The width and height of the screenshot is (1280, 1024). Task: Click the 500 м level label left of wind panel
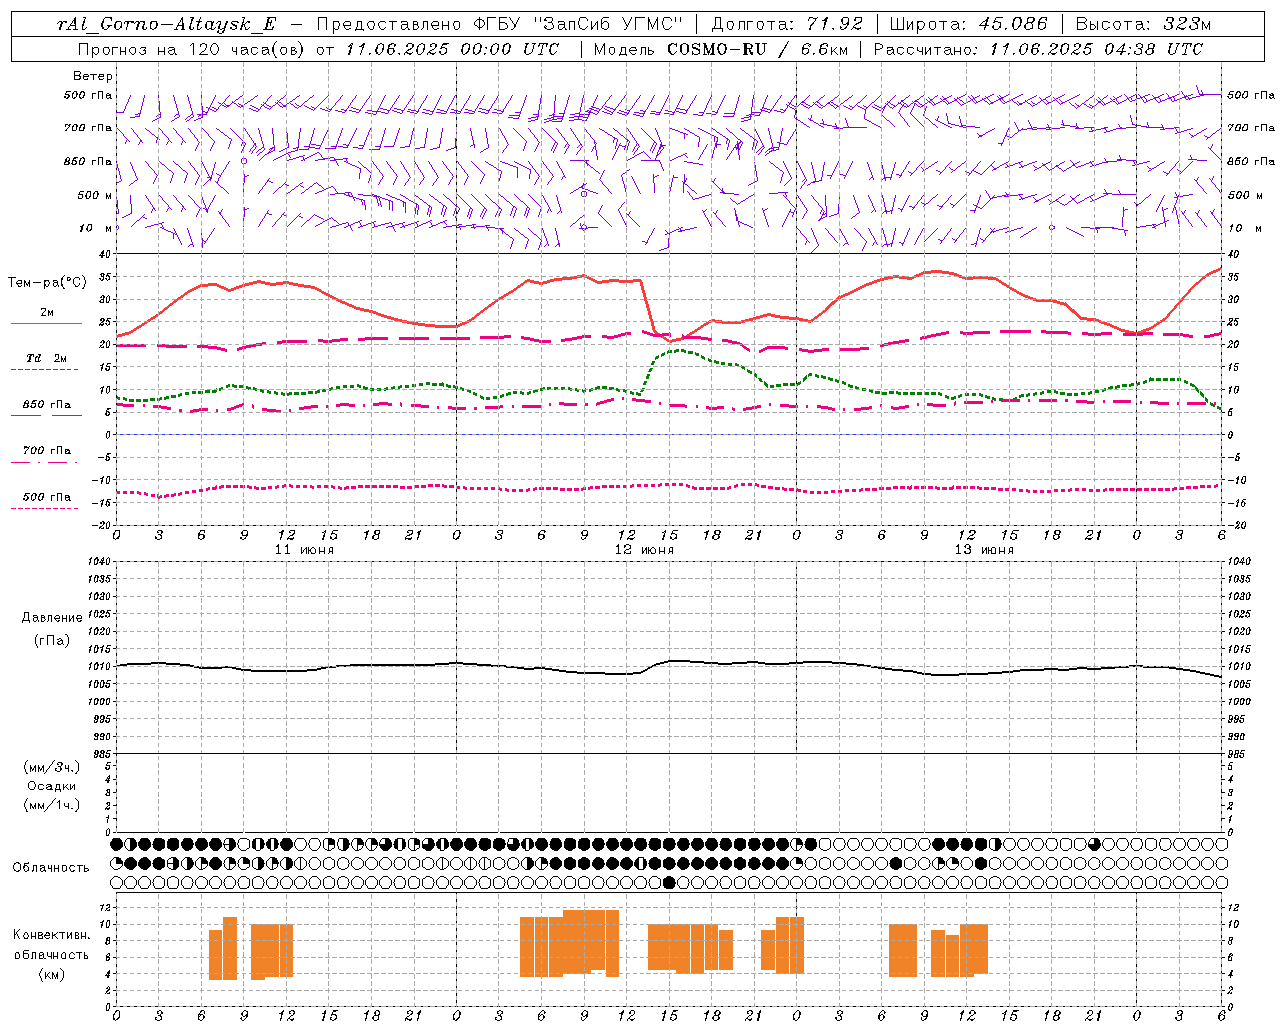point(95,195)
